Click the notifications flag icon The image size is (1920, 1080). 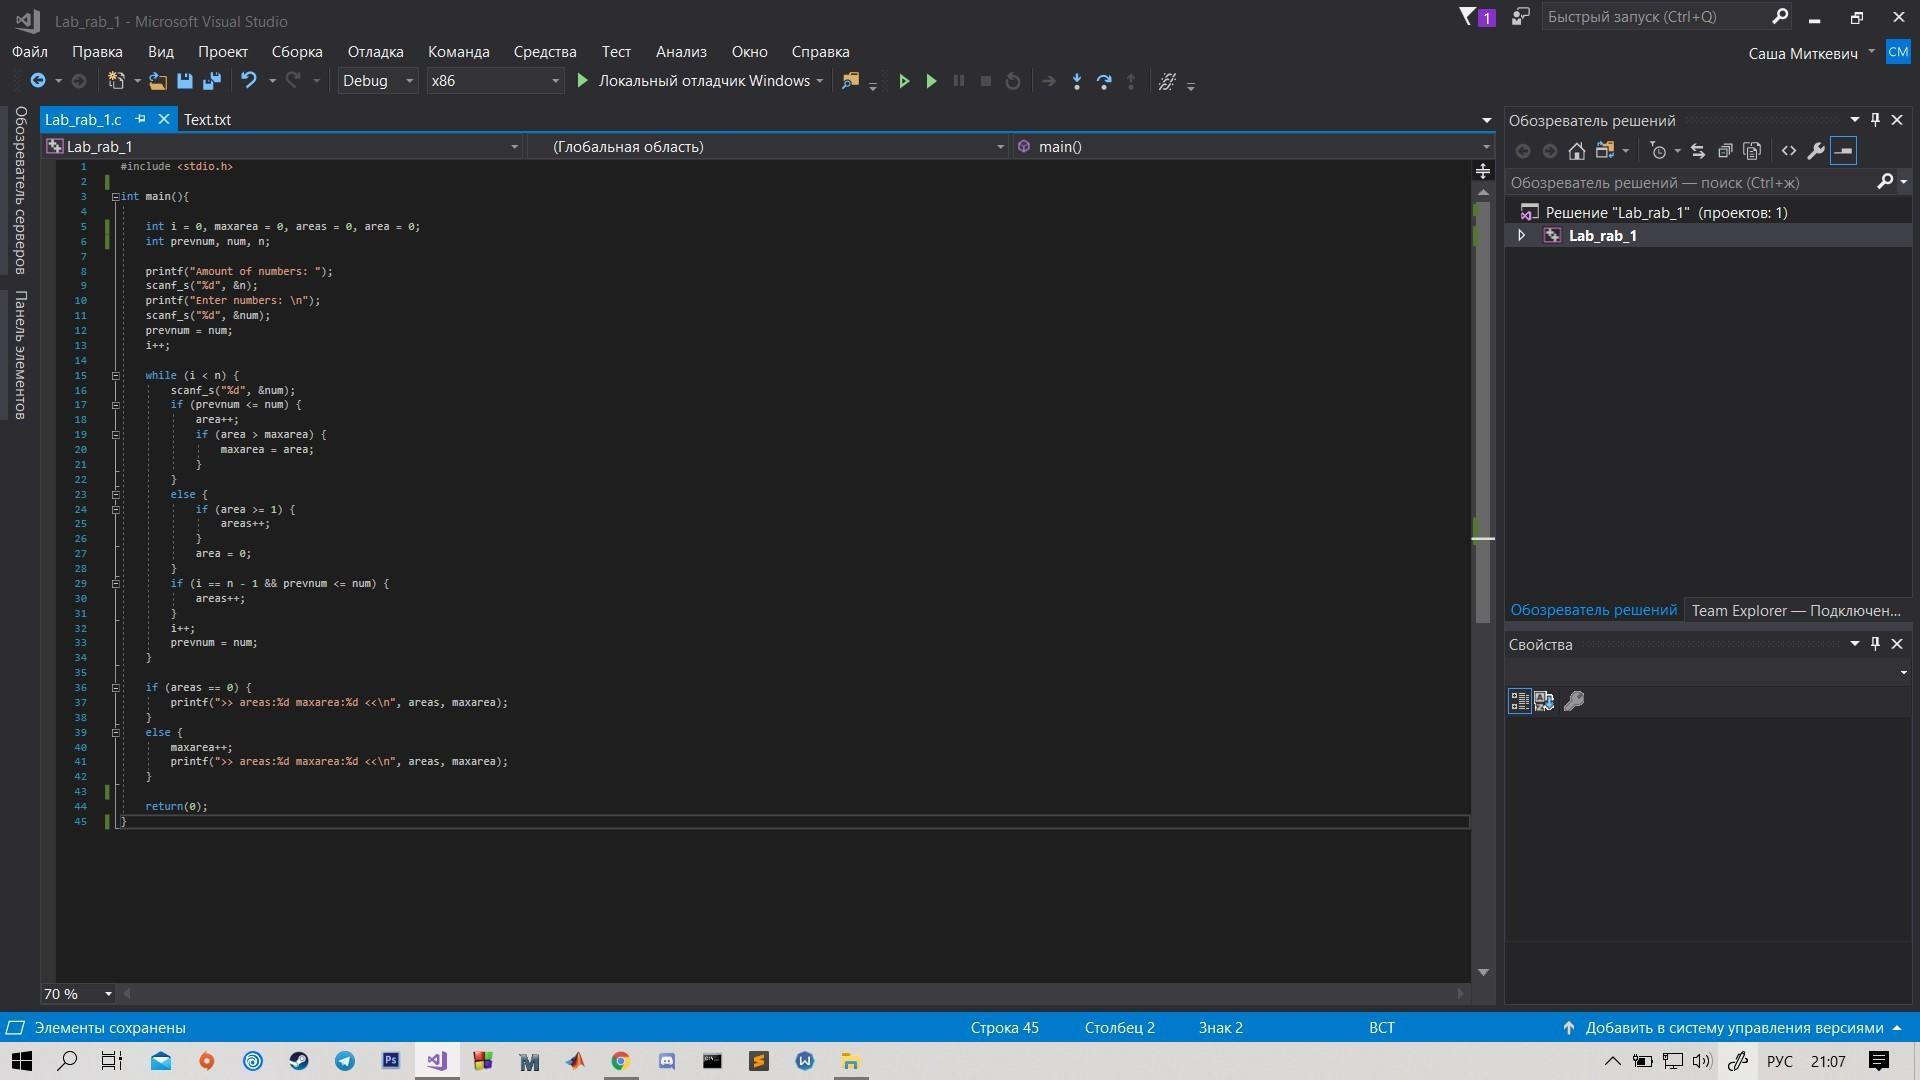point(1468,17)
